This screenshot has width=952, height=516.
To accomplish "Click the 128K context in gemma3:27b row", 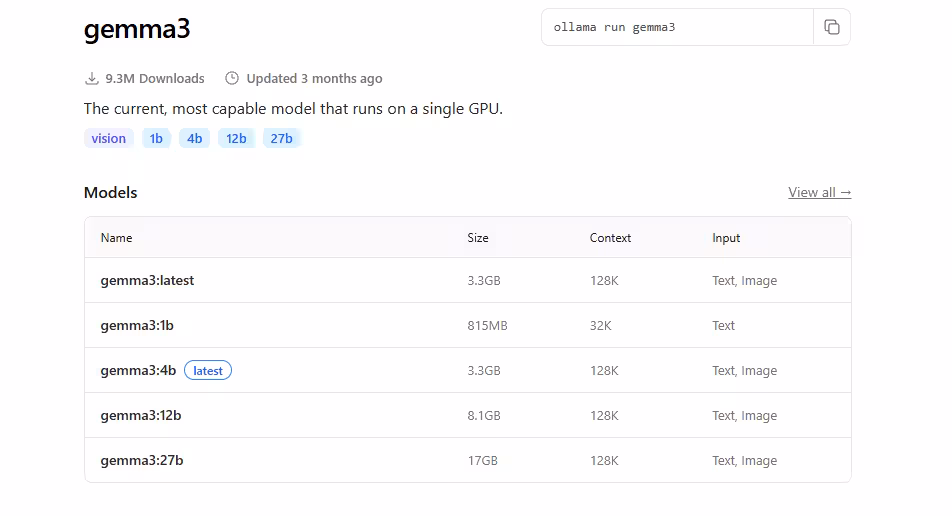I will click(604, 460).
